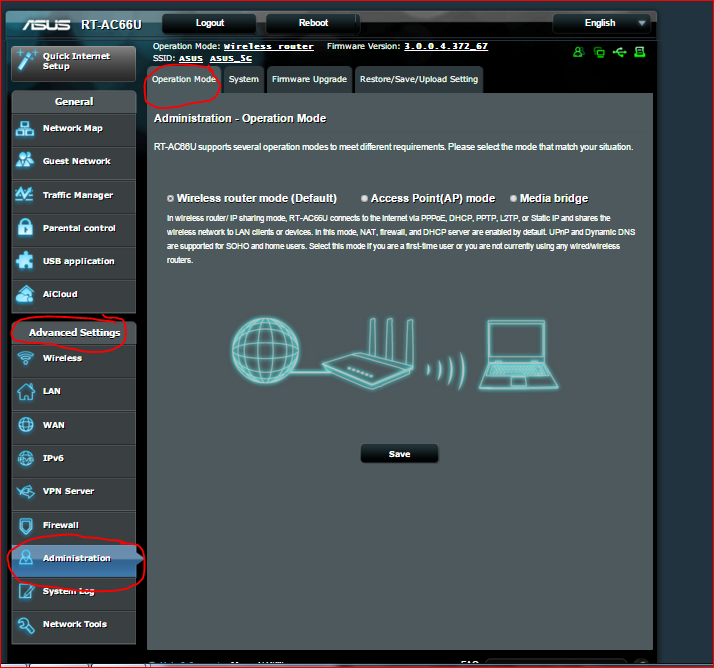Open the Firmware Upgrade tab
Screen dimensions: 714x668
[310, 80]
